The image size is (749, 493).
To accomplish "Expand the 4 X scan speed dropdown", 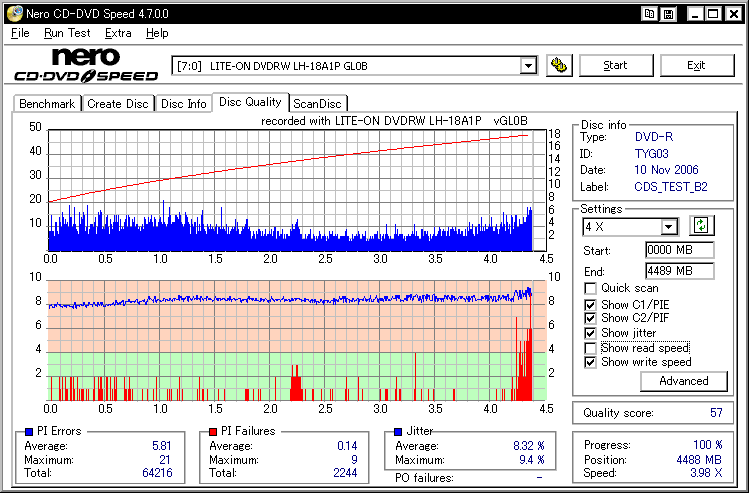I will point(669,227).
